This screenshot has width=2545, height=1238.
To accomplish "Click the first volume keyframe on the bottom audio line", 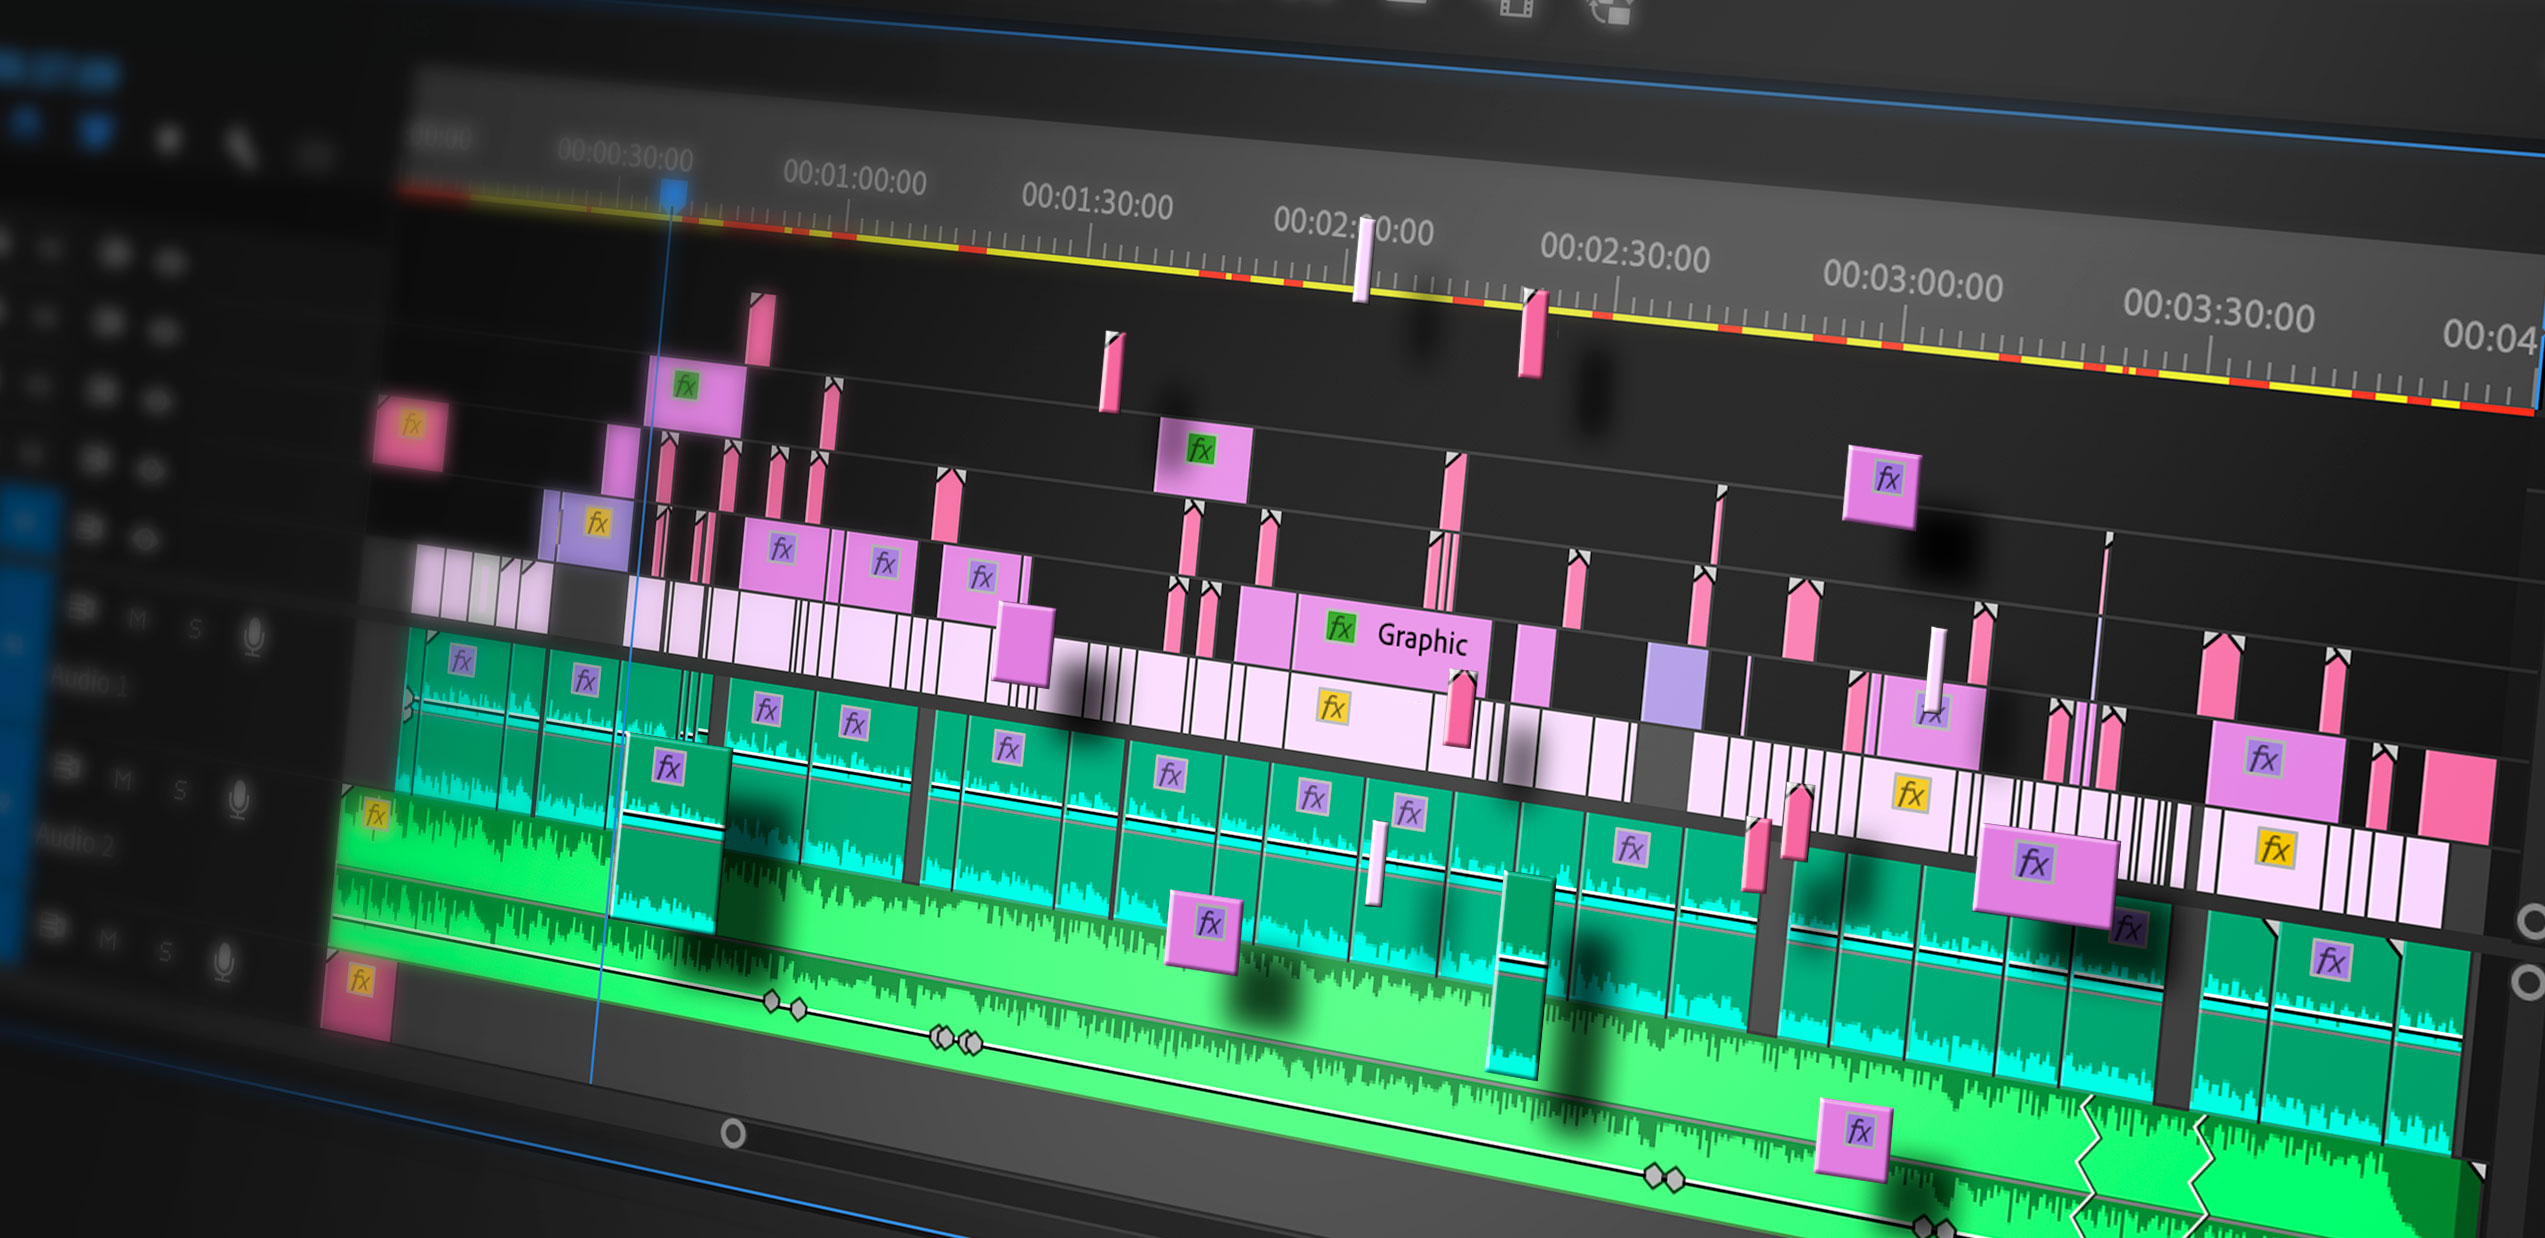I will coord(771,1000).
